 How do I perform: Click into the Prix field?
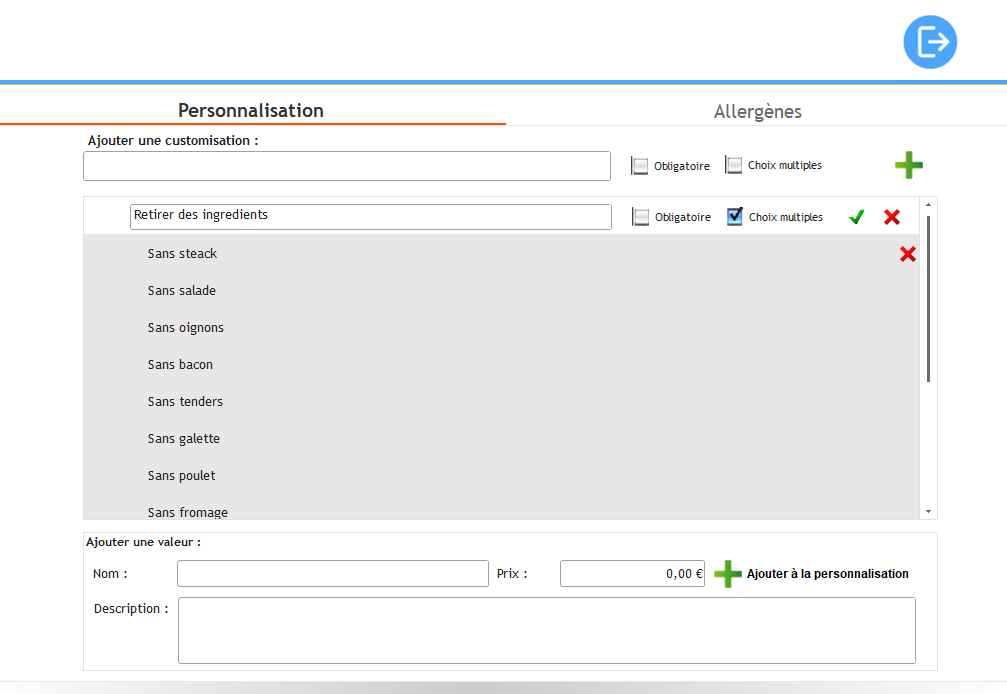632,574
